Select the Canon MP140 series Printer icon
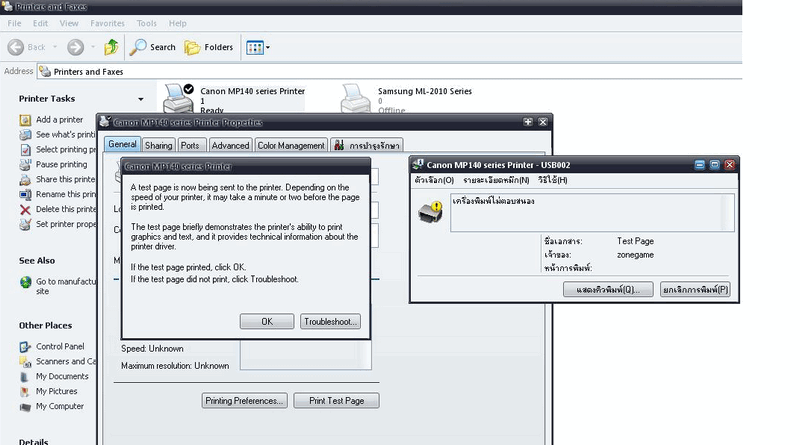 click(178, 98)
